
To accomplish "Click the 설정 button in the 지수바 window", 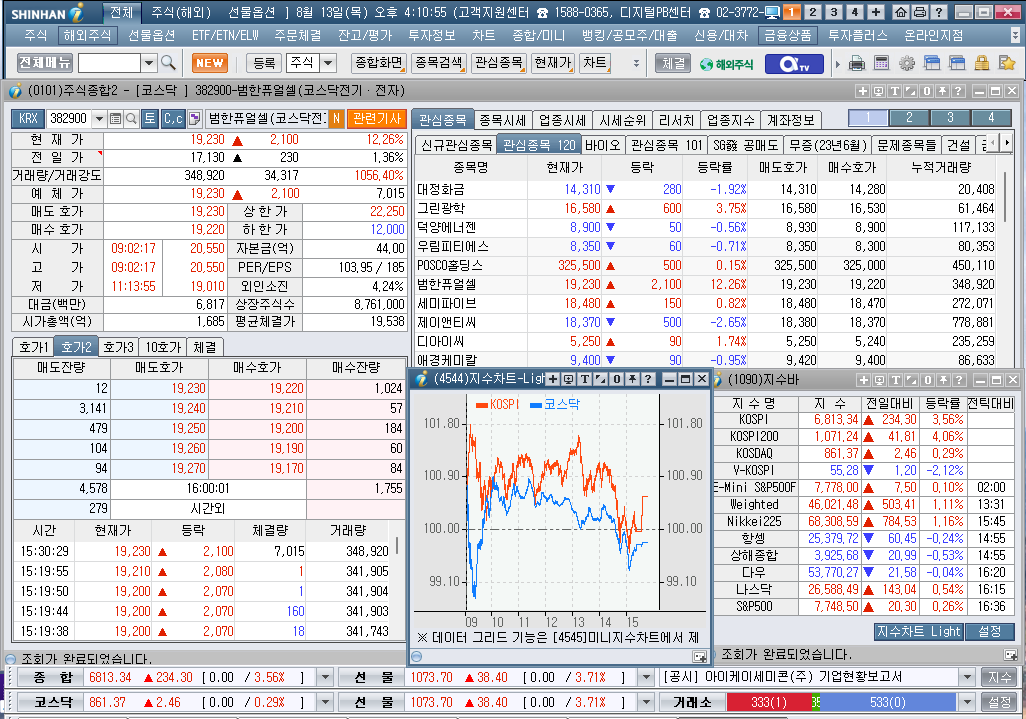I will (989, 632).
